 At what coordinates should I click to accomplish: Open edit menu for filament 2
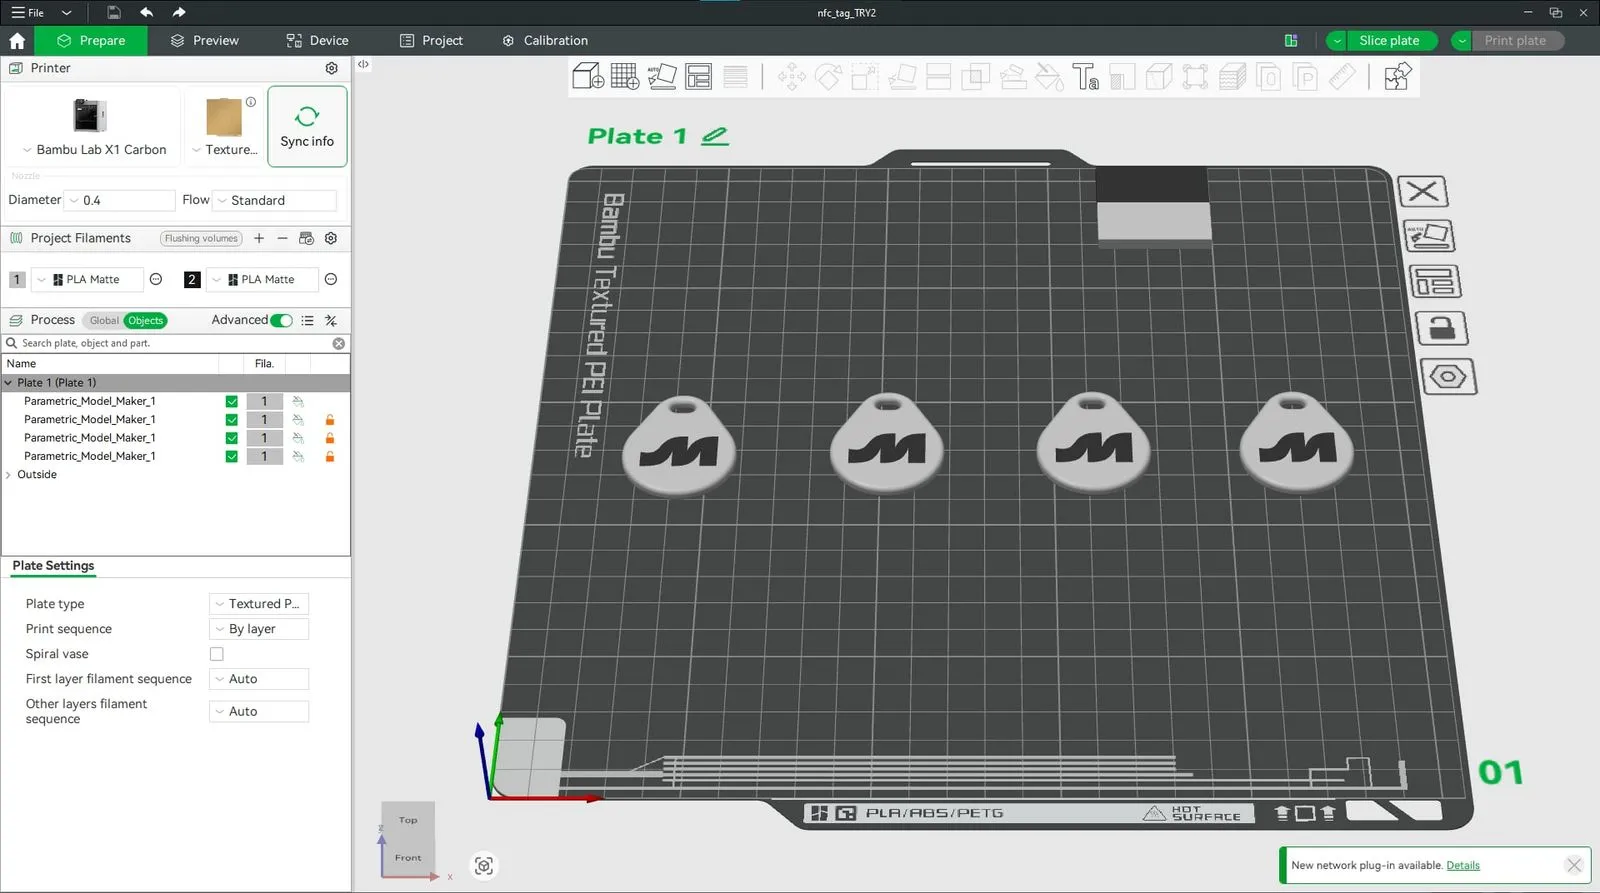click(331, 279)
